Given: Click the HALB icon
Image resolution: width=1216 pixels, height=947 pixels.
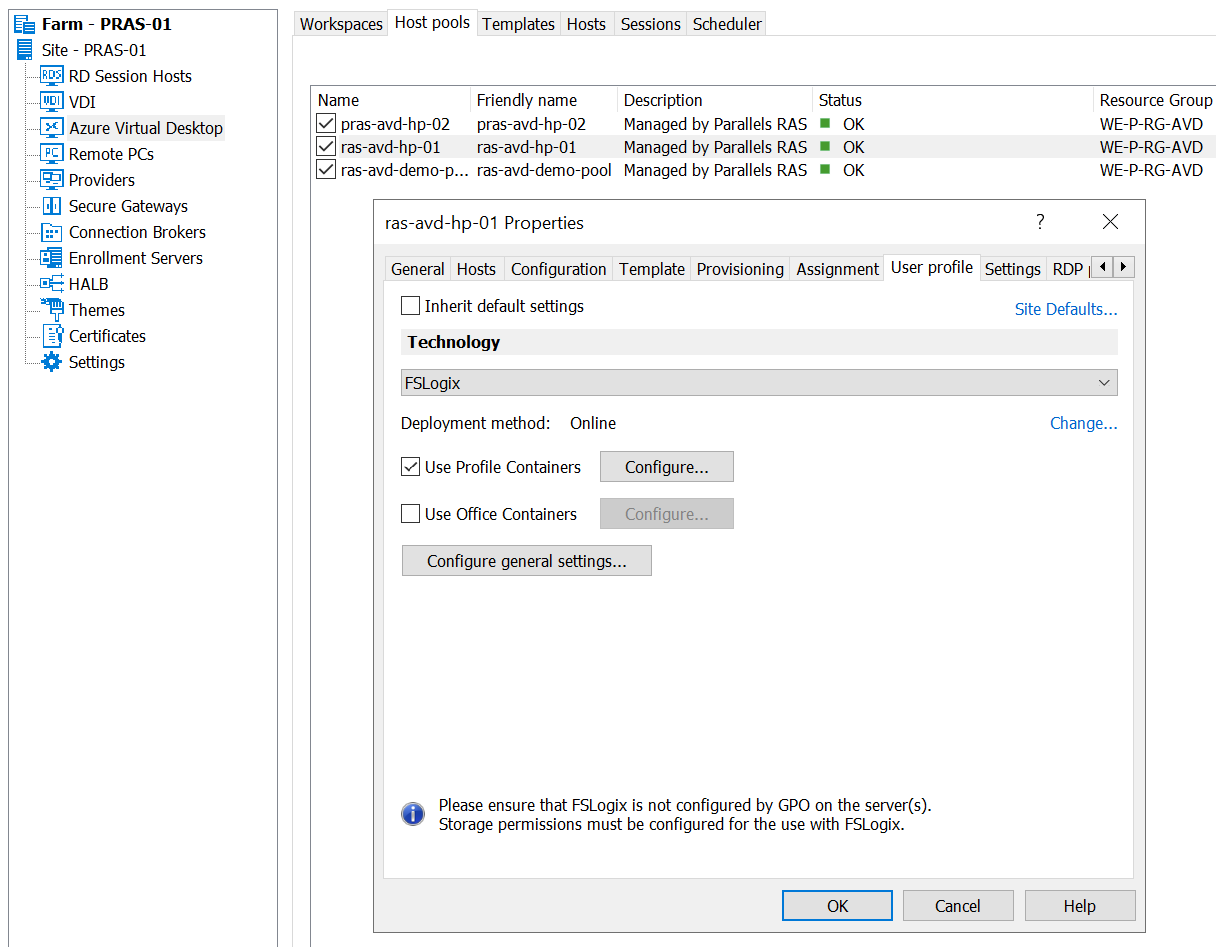Looking at the screenshot, I should click(x=52, y=284).
